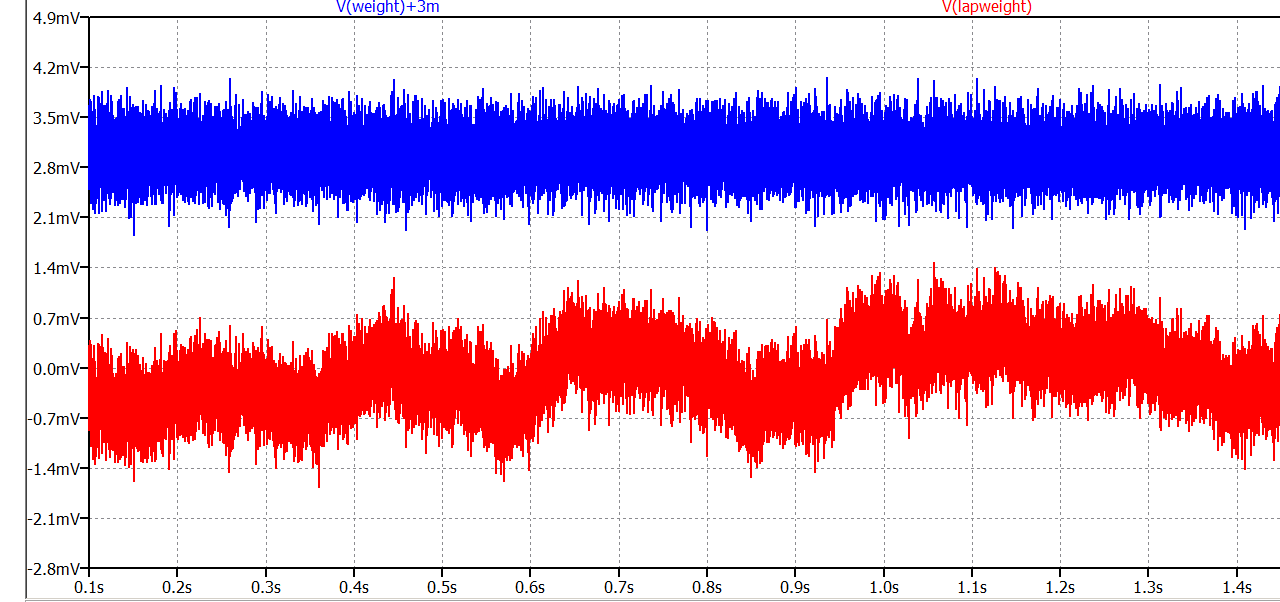This screenshot has height=602, width=1280.
Task: Click the 0.4s time axis label
Action: coord(354,586)
